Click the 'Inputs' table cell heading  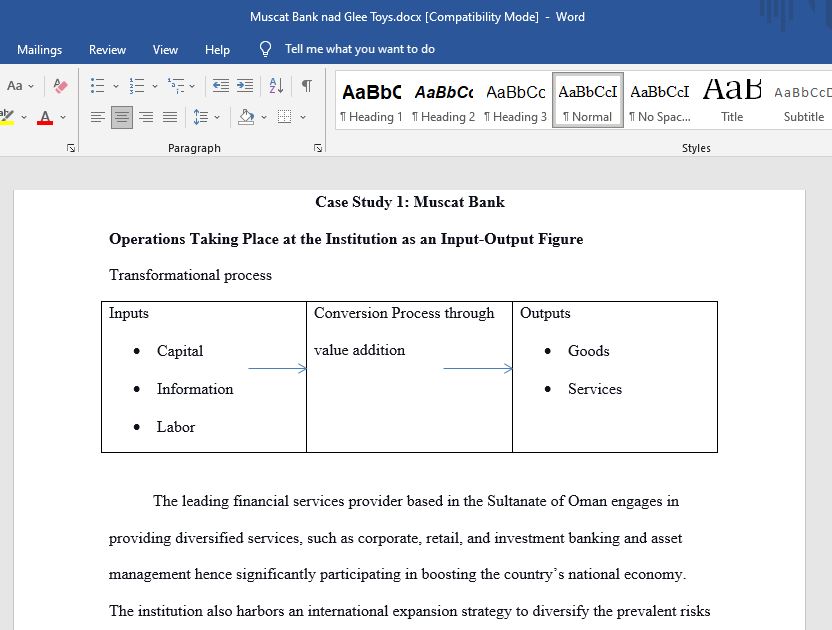[129, 313]
